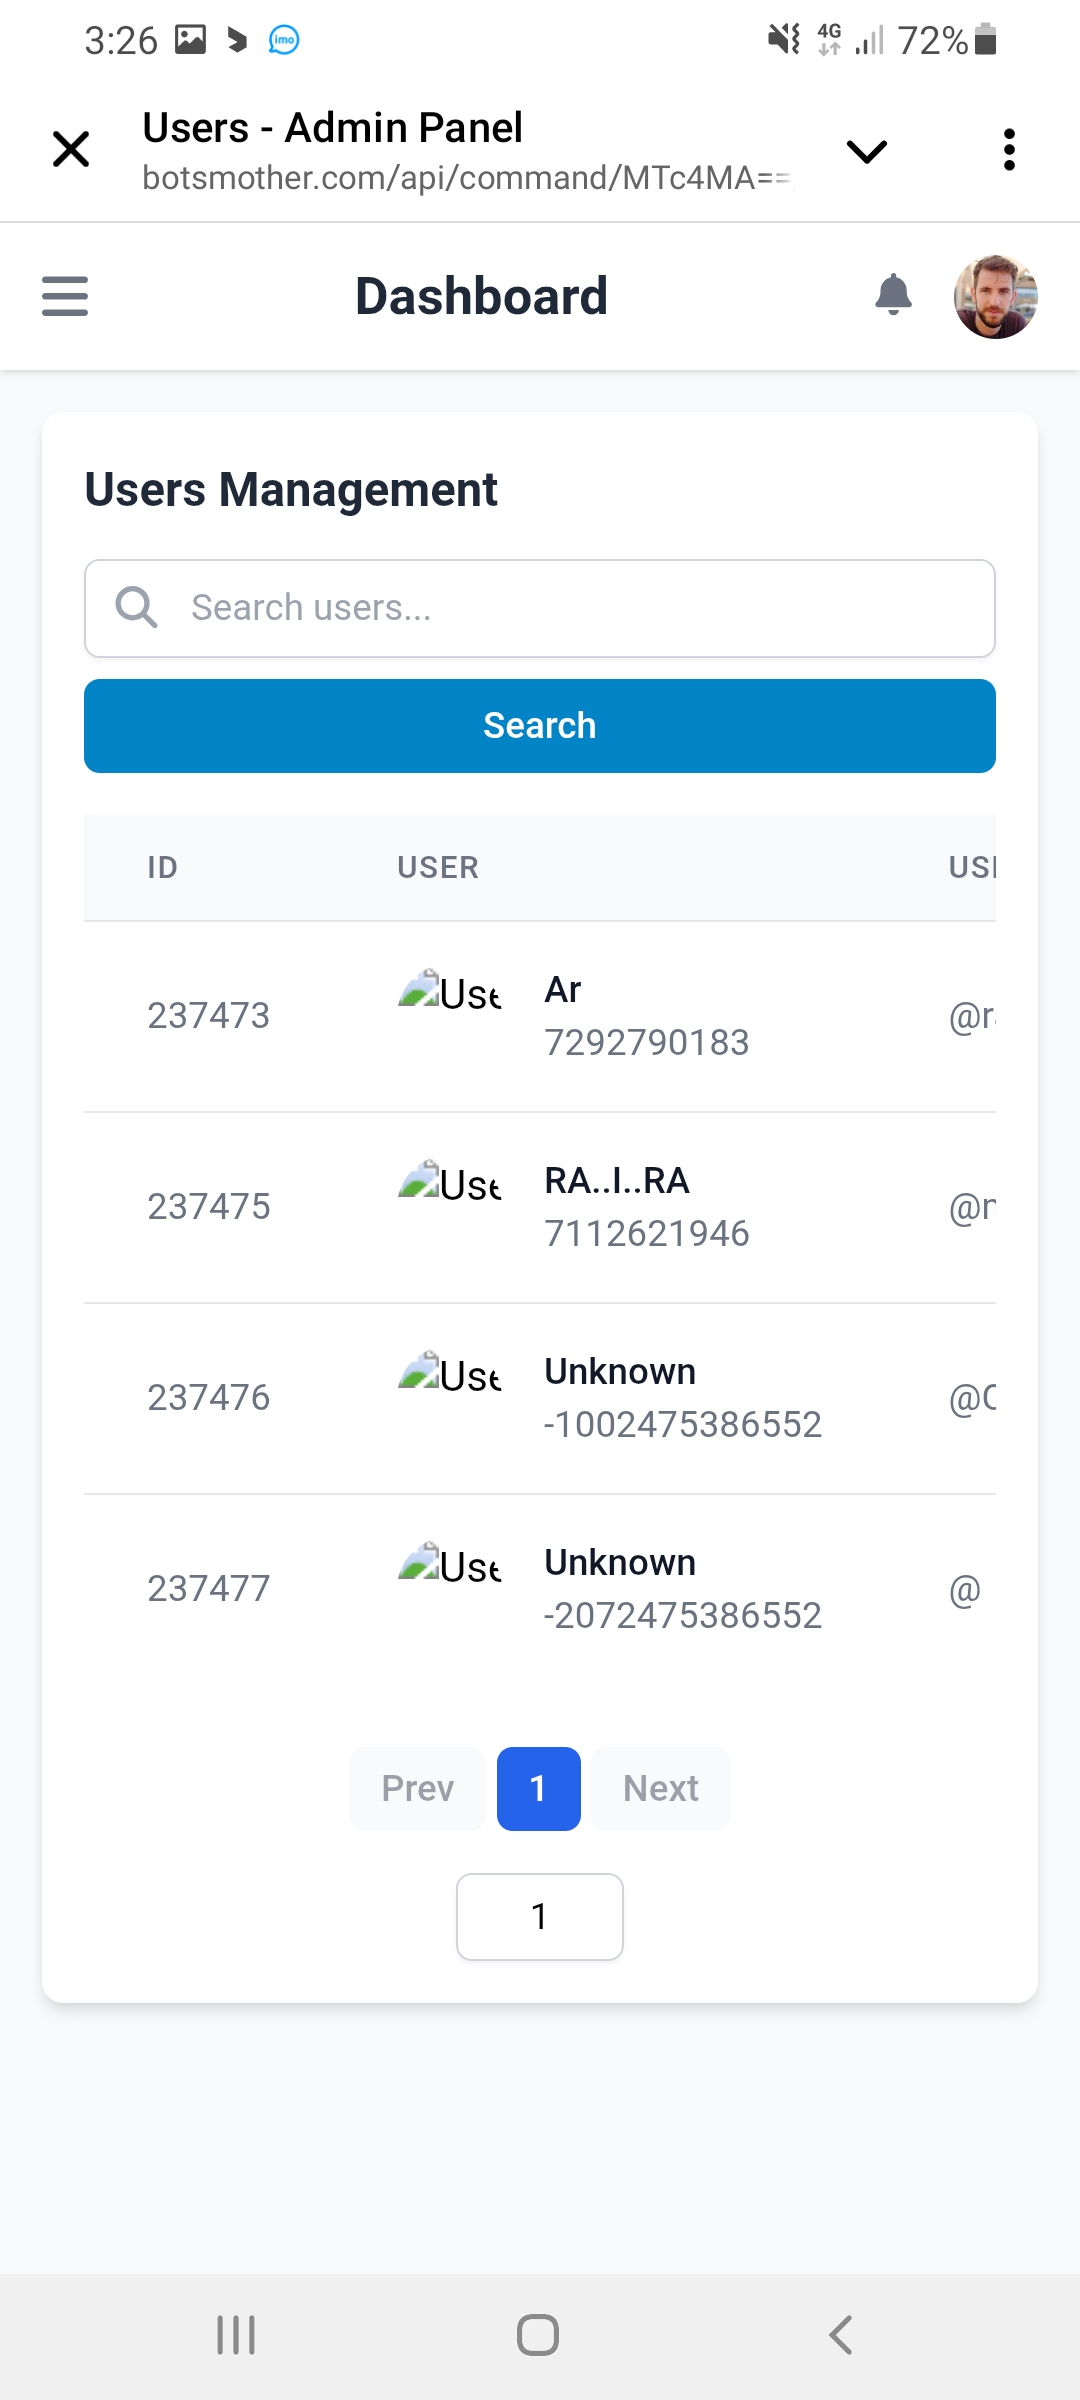Open user row with ID 237476
1080x2400 pixels.
pyautogui.click(x=209, y=1398)
